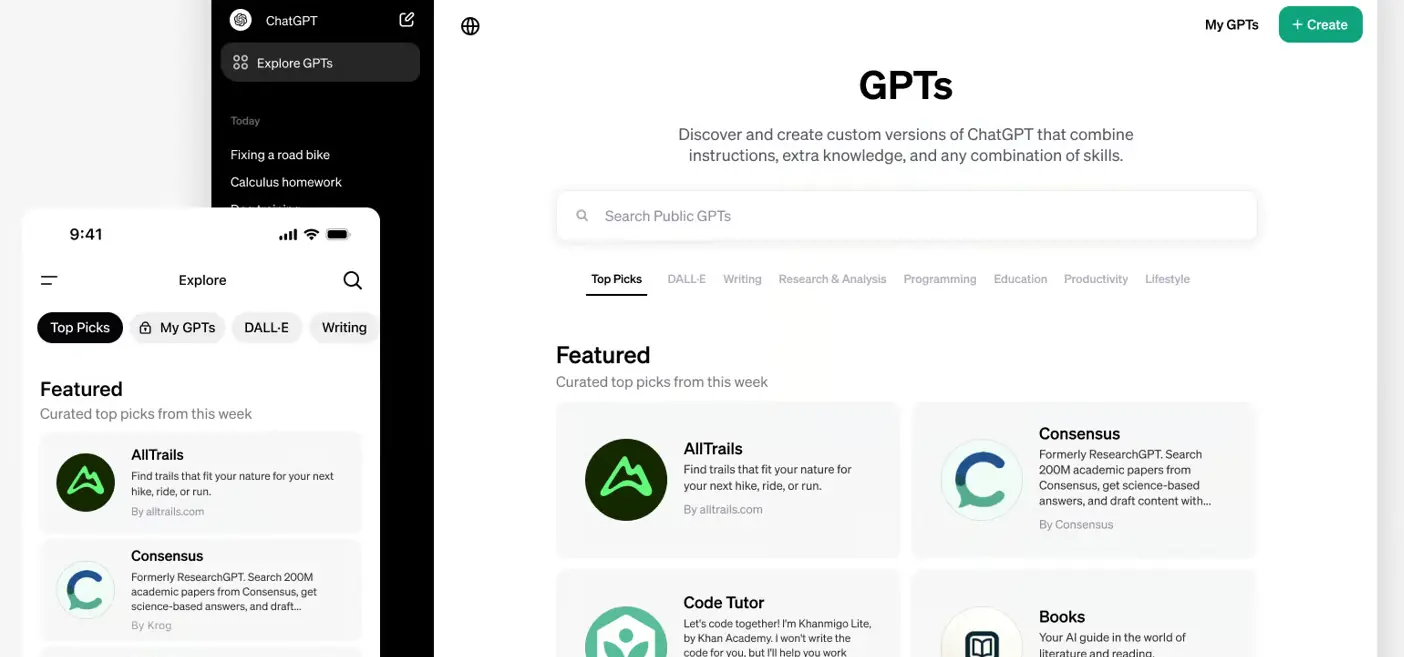Open My GPTs link in header

[x=1231, y=25]
